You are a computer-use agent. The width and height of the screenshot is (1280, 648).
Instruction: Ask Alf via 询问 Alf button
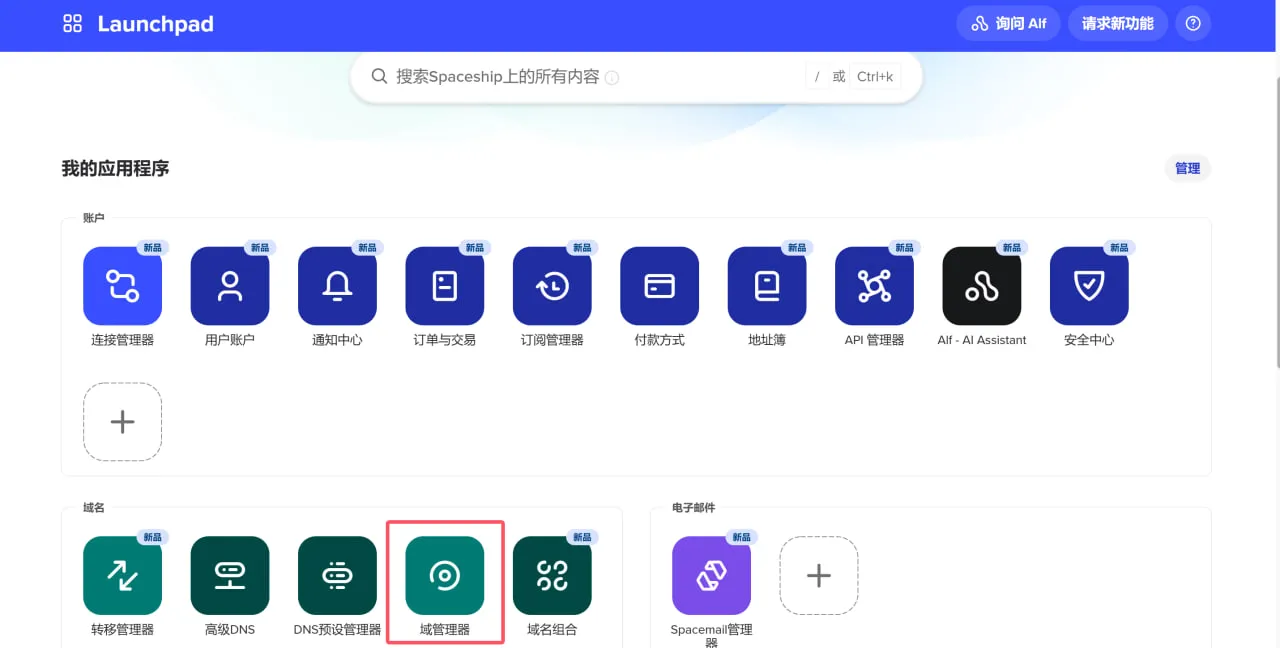[x=1008, y=23]
